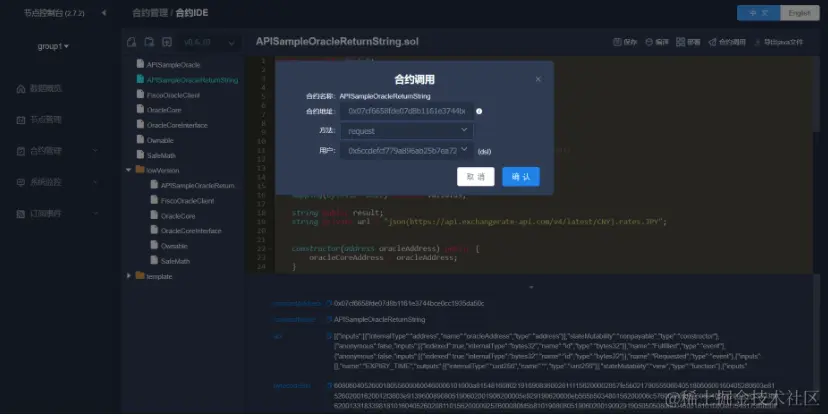Open the 节点管理 sidebar item
828x416 pixels.
coord(40,120)
